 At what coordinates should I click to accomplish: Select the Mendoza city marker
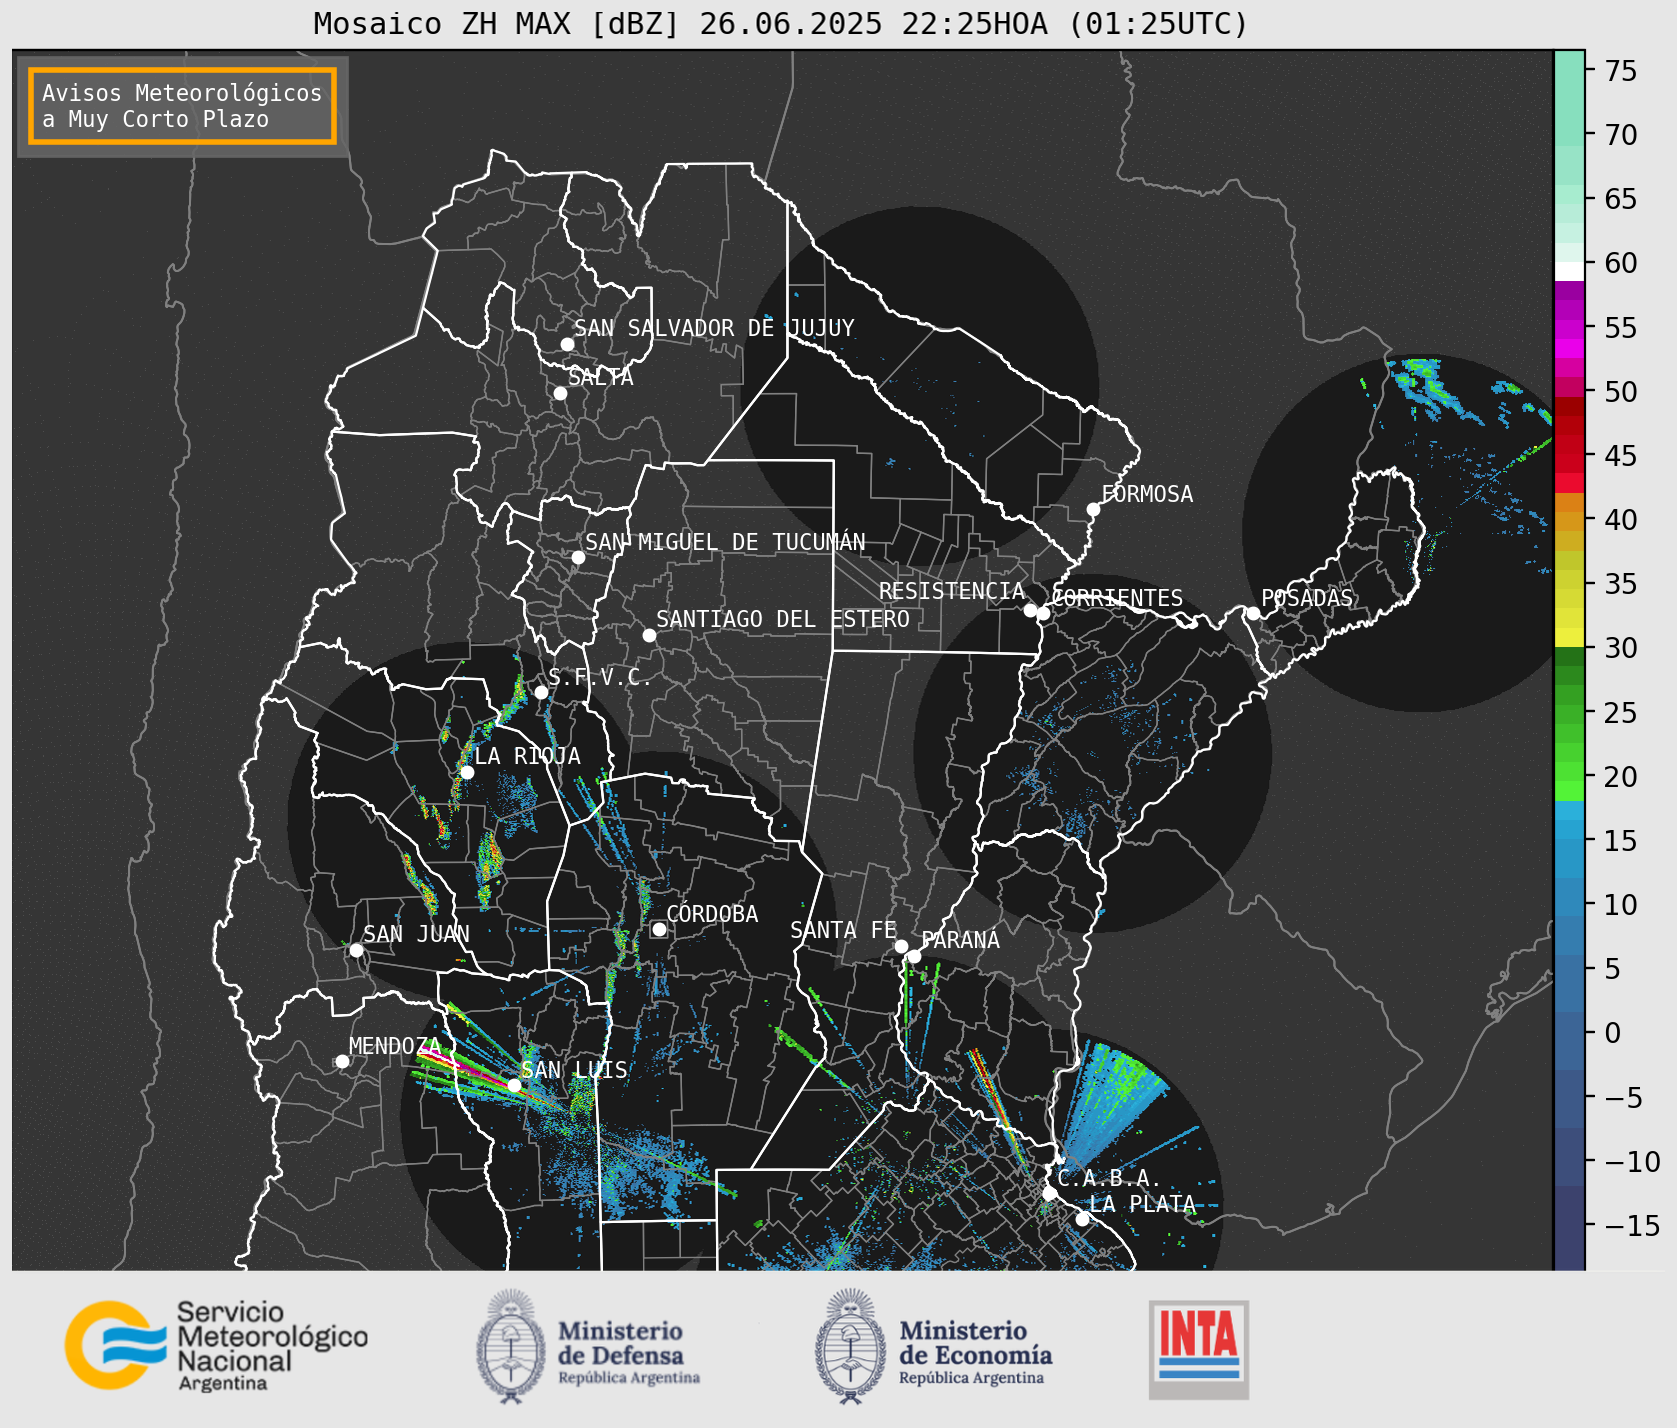click(x=342, y=1061)
